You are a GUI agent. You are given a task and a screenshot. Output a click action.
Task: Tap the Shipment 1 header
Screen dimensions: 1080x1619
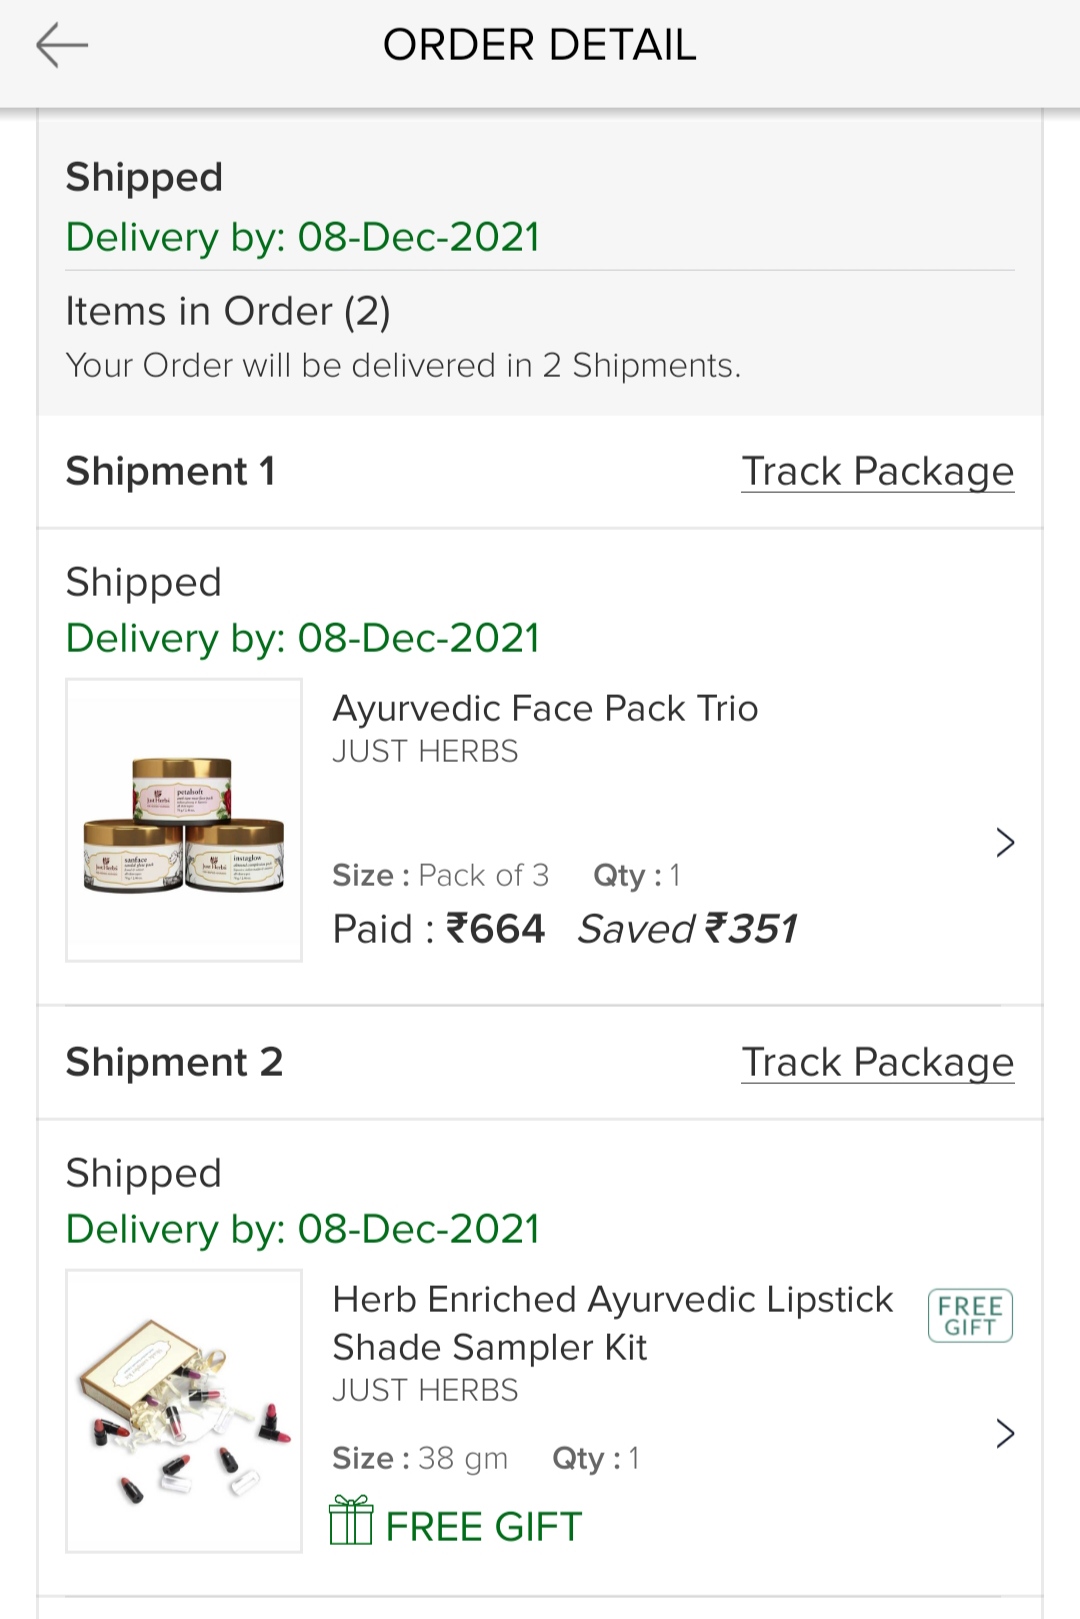(x=170, y=471)
